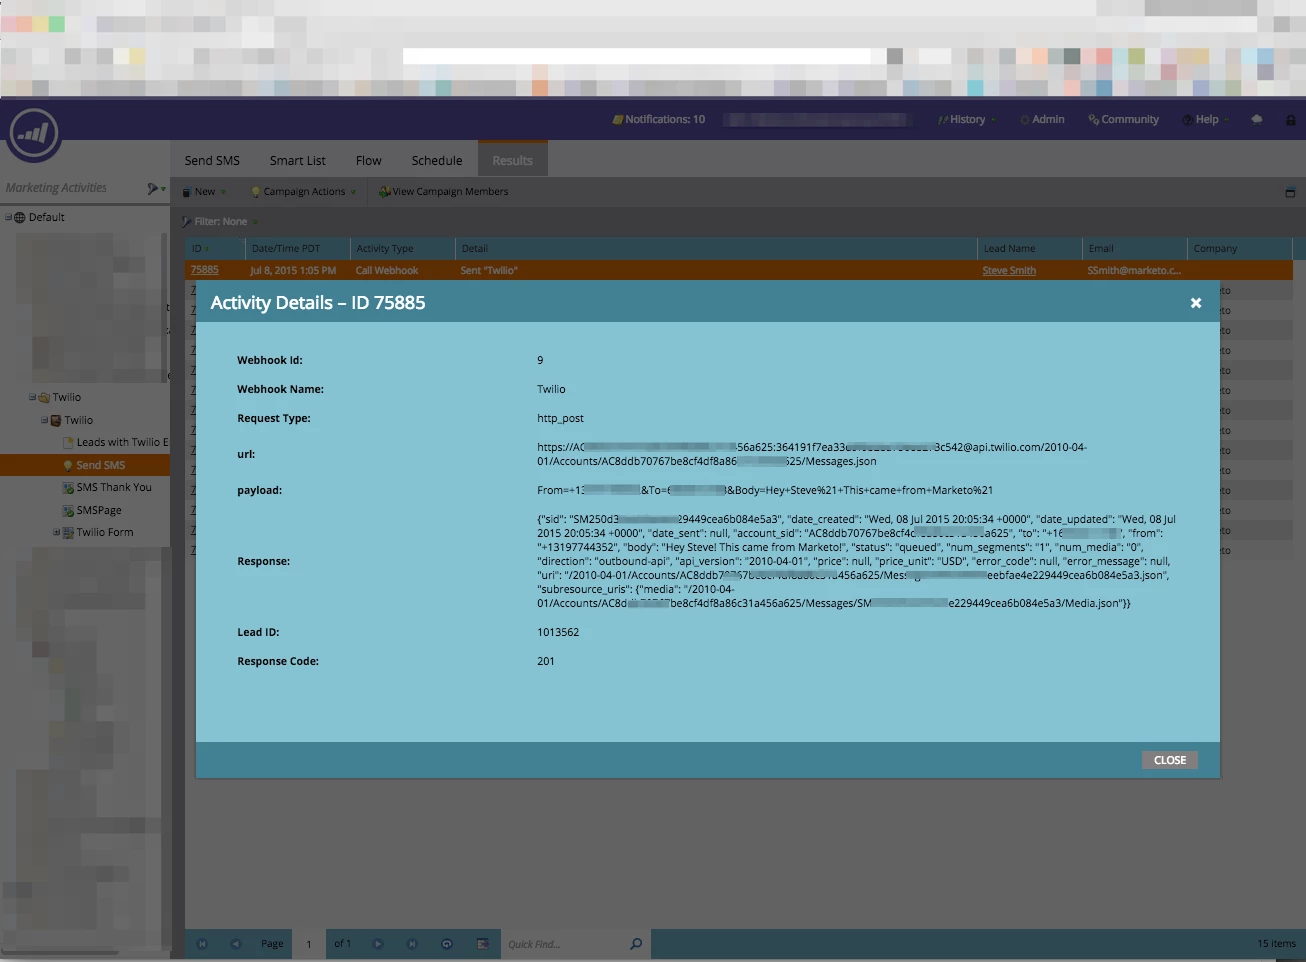Open the Notifications: 10 item
Viewport: 1306px width, 962px height.
pyautogui.click(x=659, y=119)
